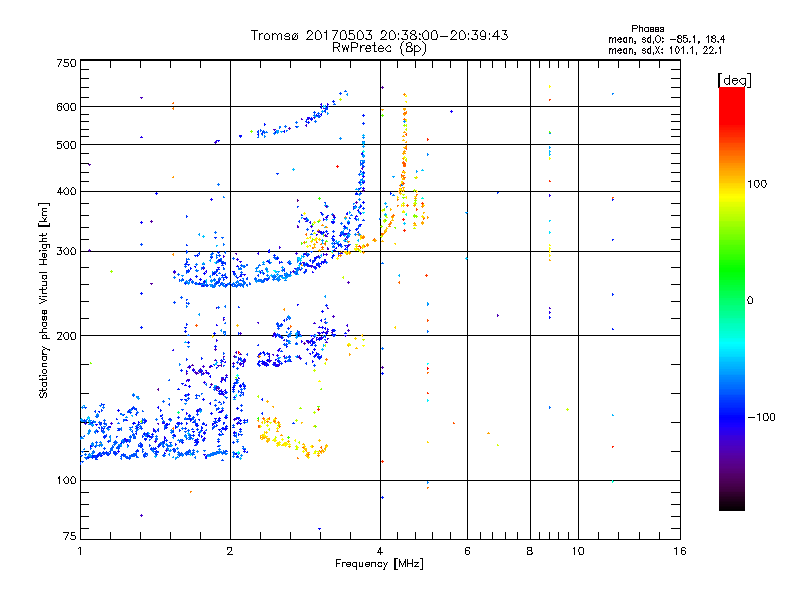Image resolution: width=800 pixels, height=600 pixels.
Task: Click the x-axis label '16'
Action: click(x=680, y=551)
